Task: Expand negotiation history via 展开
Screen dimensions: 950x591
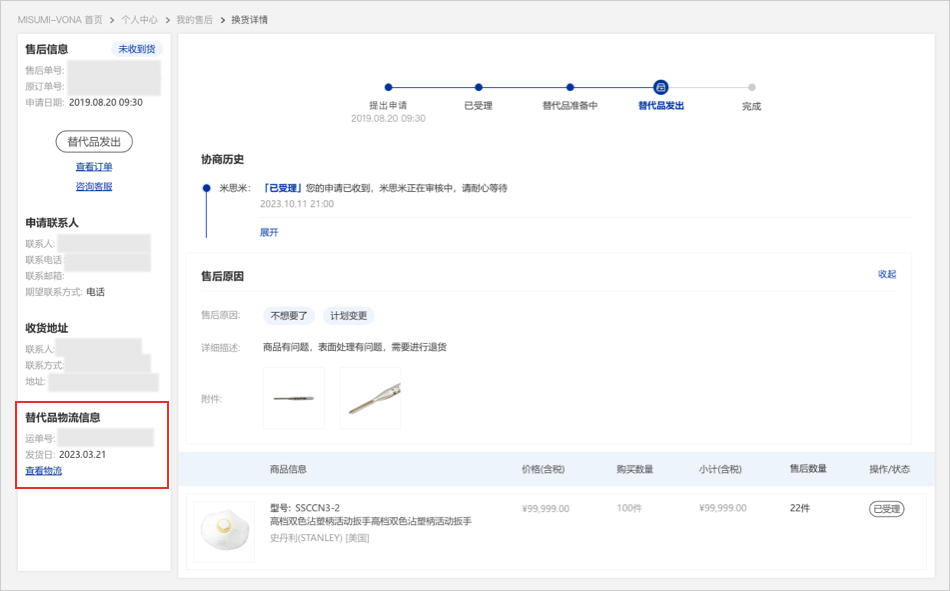Action: pos(269,232)
